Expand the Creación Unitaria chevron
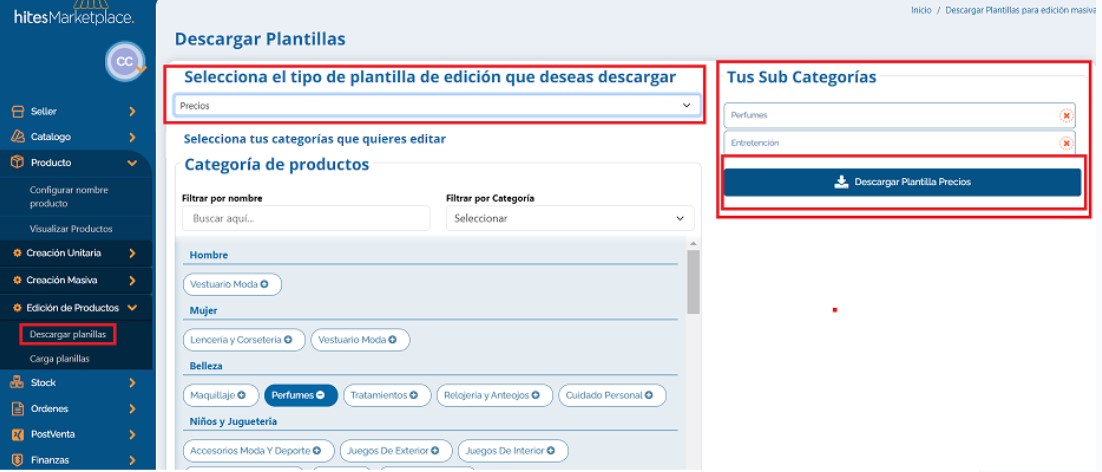1102x472 pixels. pyautogui.click(x=132, y=253)
